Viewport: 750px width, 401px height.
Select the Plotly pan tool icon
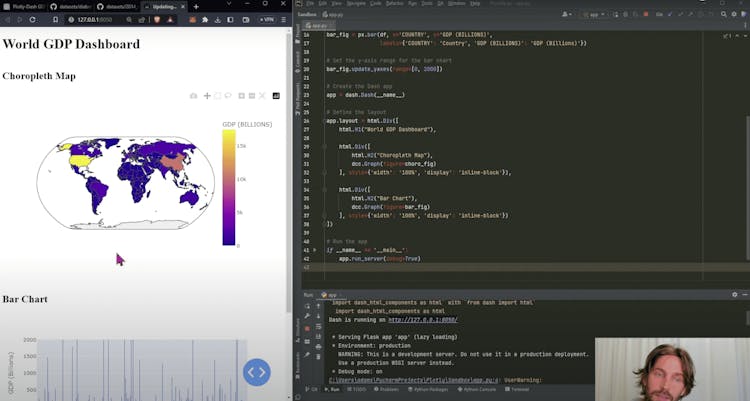[x=207, y=96]
